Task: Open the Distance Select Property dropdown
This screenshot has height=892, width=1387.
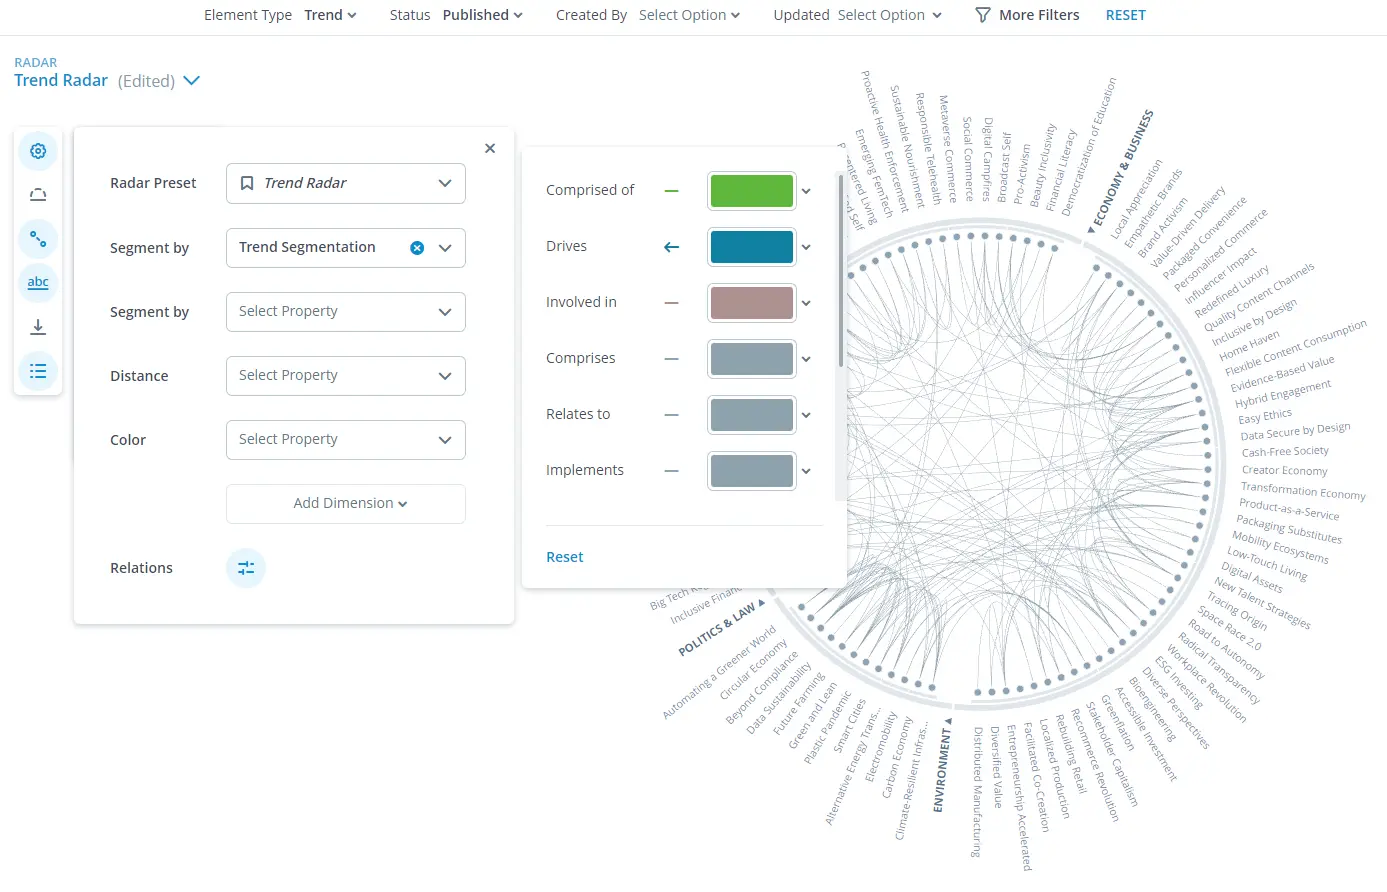Action: 346,376
